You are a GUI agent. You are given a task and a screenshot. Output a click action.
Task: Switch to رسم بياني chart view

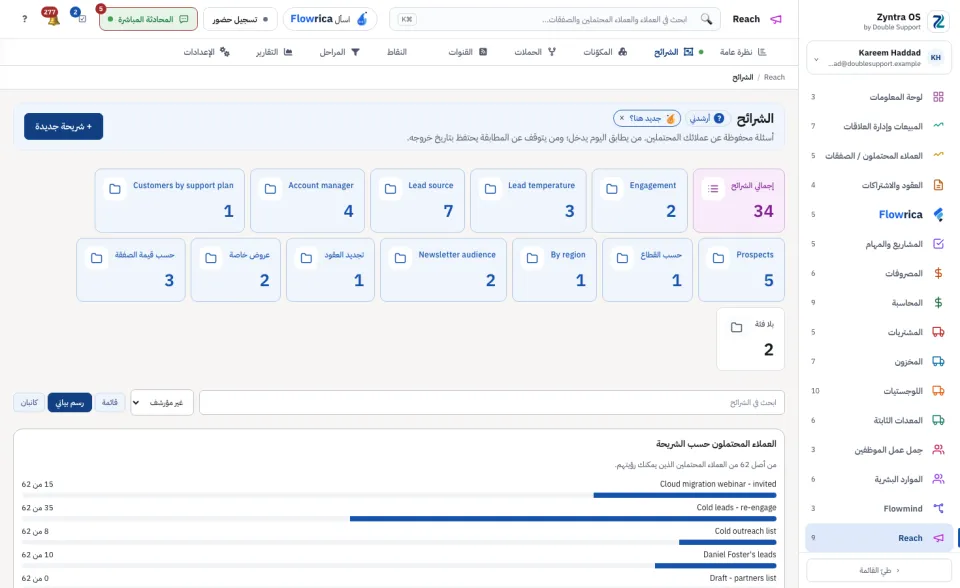coord(70,402)
